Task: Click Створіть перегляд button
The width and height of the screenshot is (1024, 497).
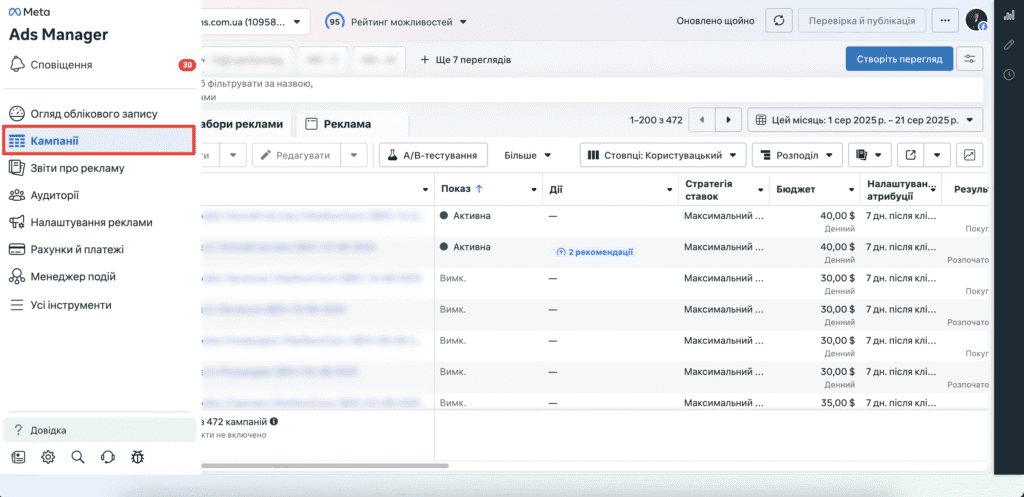Action: pos(899,59)
